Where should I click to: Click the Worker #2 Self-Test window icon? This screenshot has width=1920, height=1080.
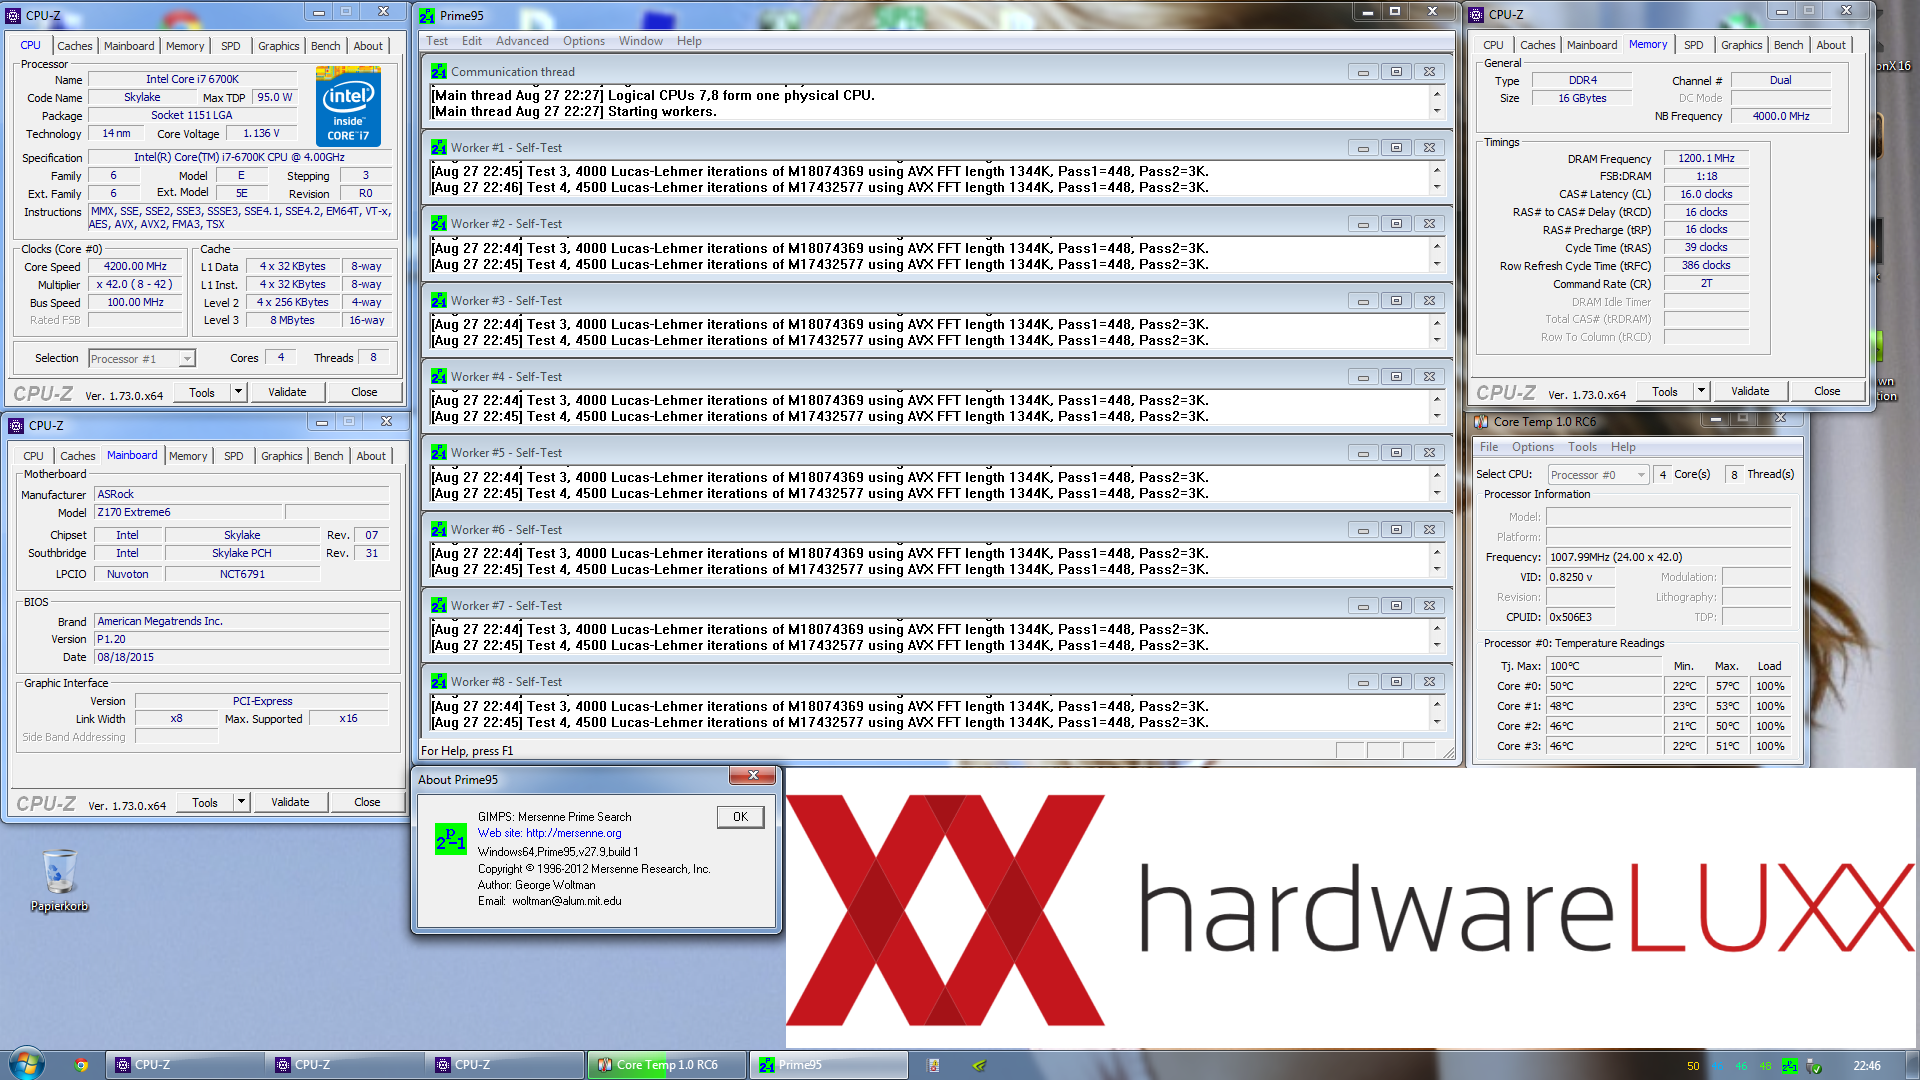point(439,224)
